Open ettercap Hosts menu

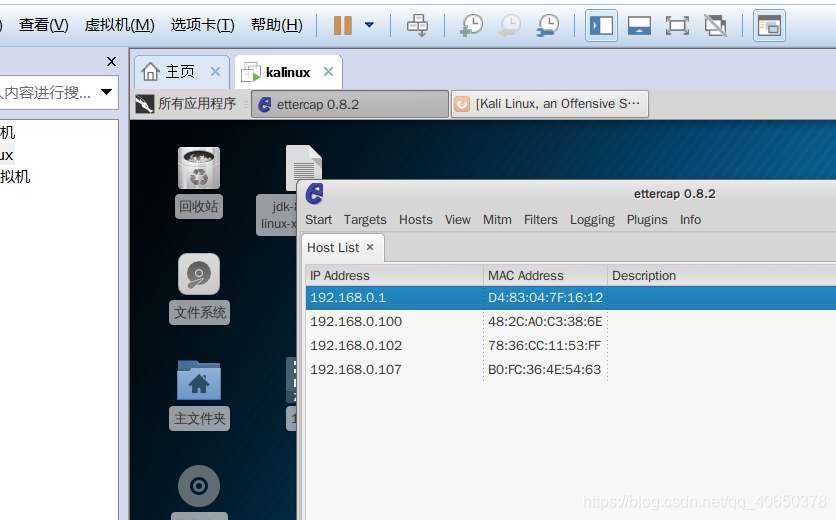416,220
